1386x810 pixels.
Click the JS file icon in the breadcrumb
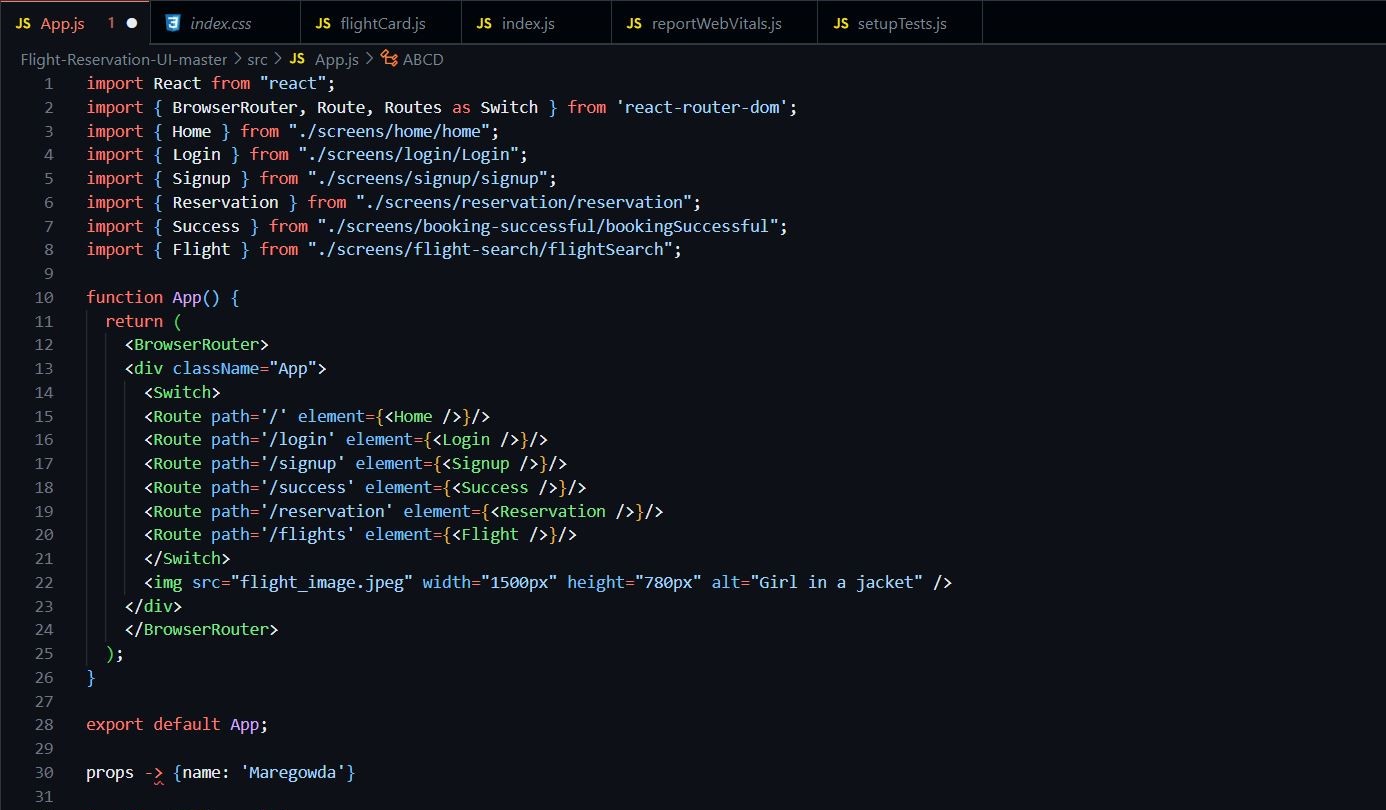coord(297,60)
